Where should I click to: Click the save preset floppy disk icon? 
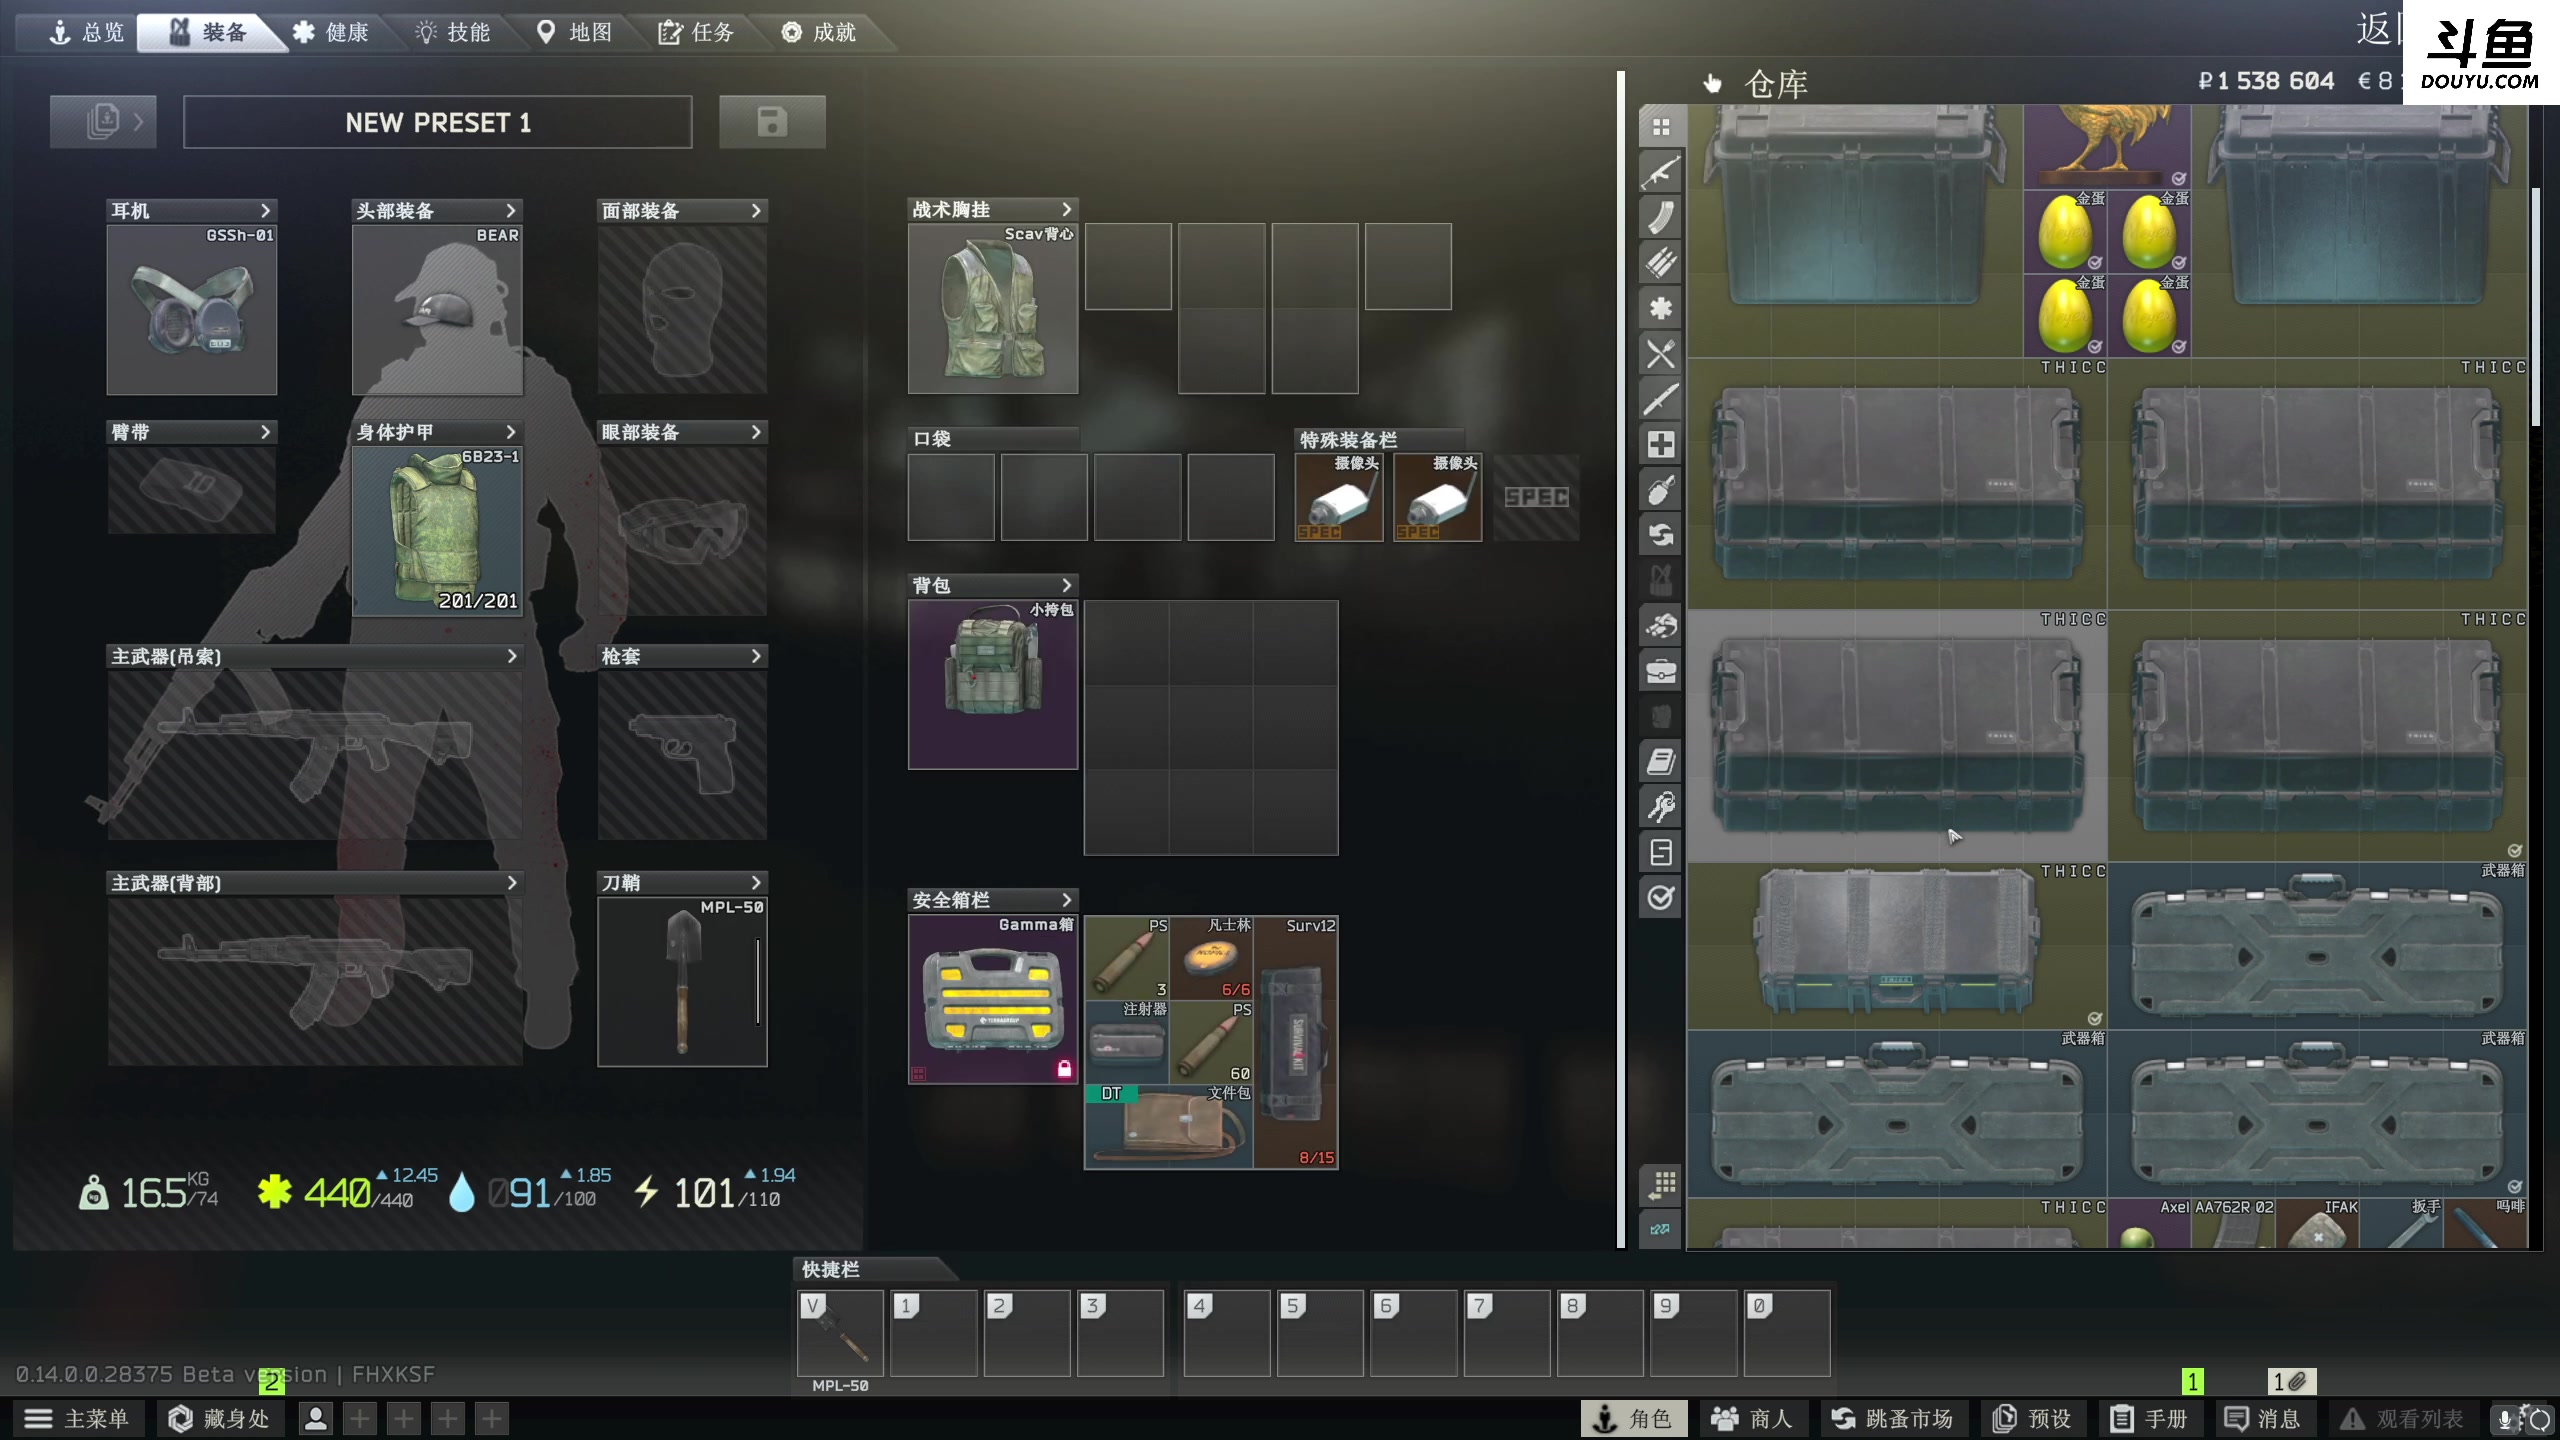click(x=772, y=122)
